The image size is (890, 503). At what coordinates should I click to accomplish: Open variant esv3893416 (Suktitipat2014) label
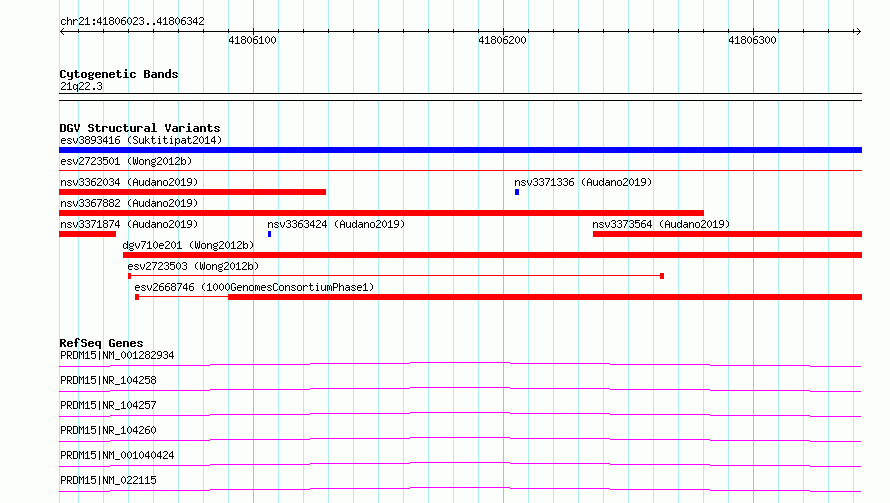coord(141,140)
